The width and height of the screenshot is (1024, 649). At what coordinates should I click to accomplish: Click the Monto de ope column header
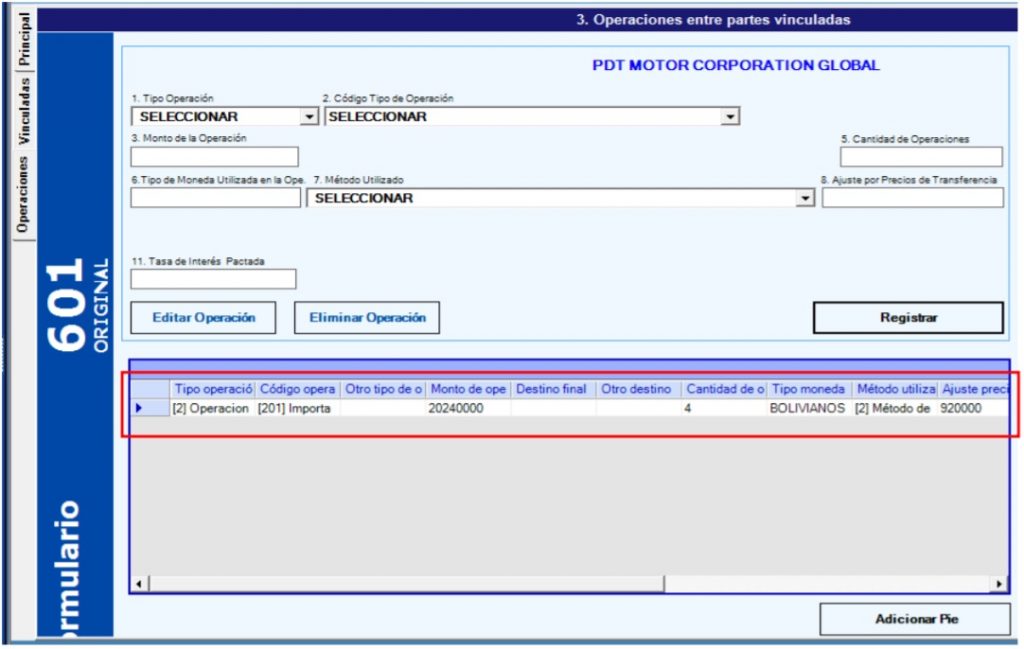coord(468,389)
